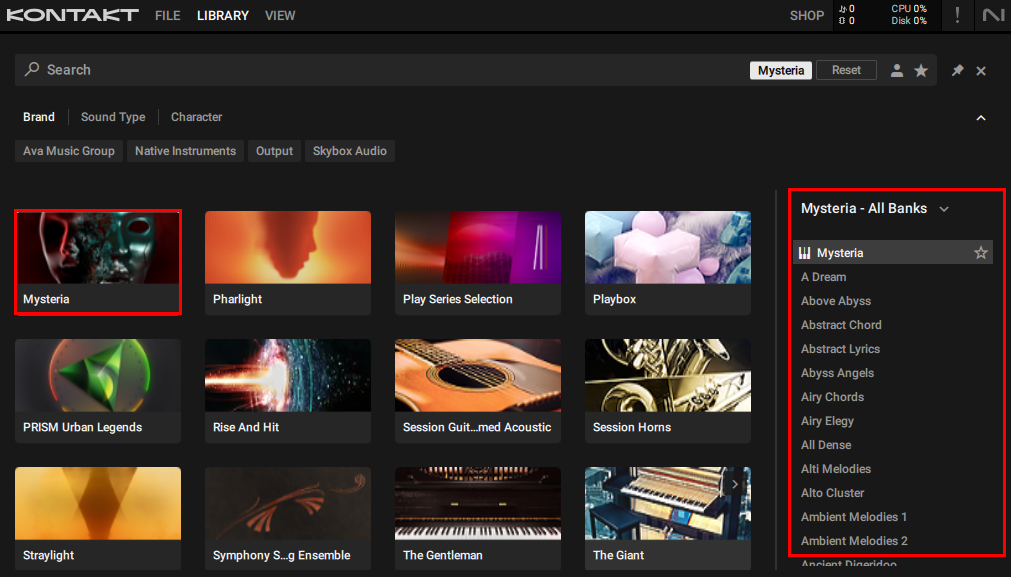Open the Session Horns tile
Screen dimensions: 1011x577
[x=668, y=391]
